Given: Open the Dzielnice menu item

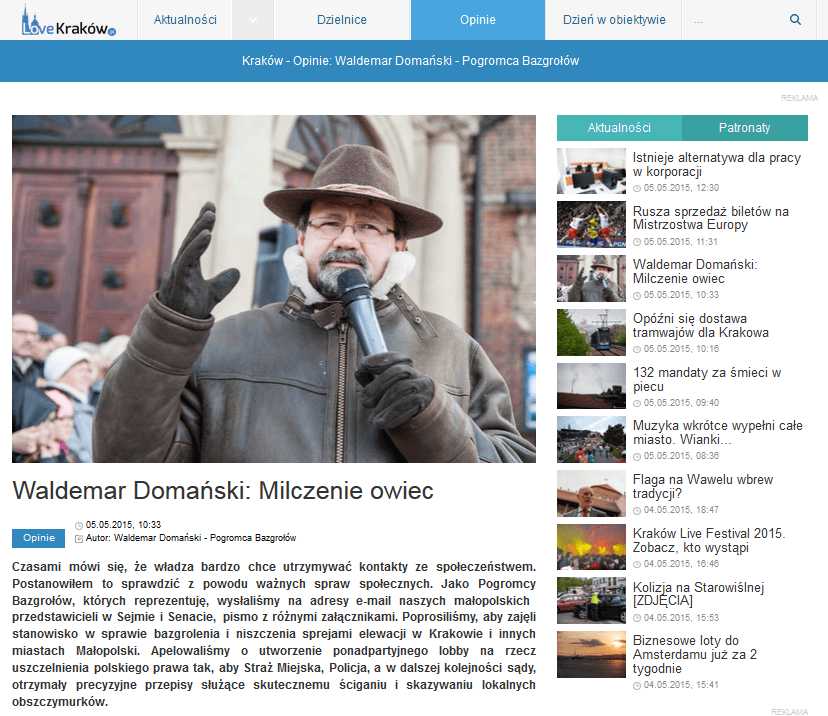Looking at the screenshot, I should [341, 20].
